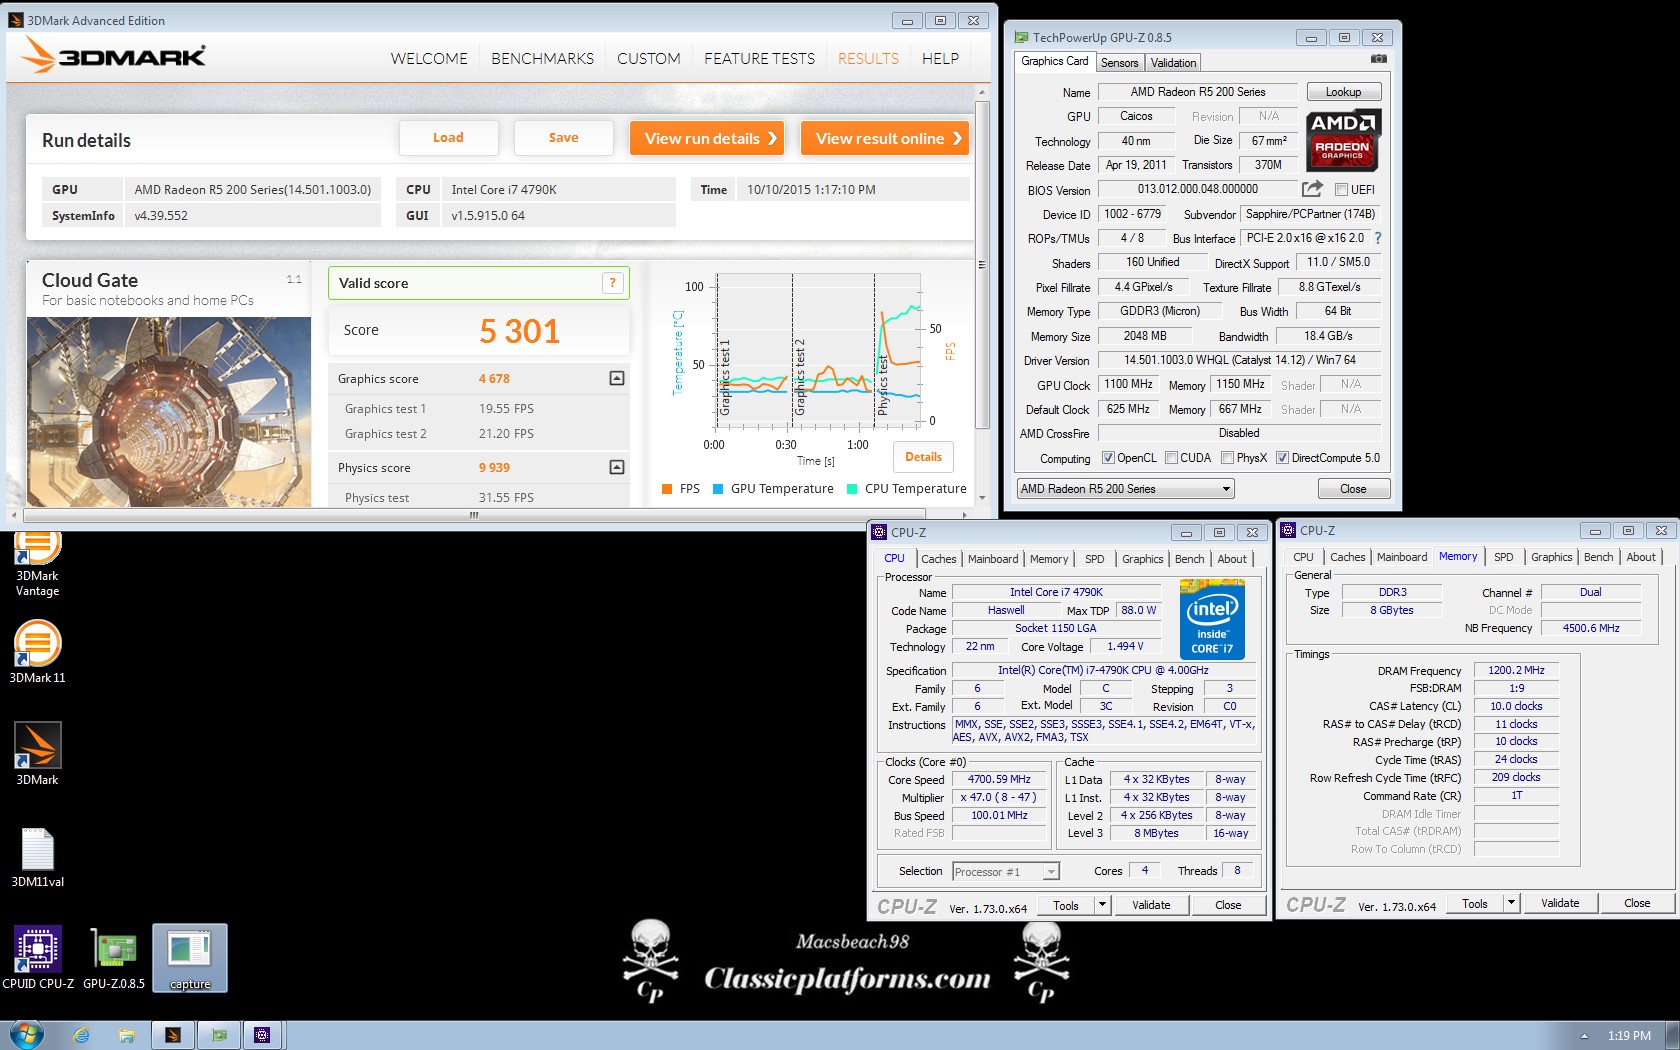Launch Internet Explorer from taskbar

(x=82, y=1035)
